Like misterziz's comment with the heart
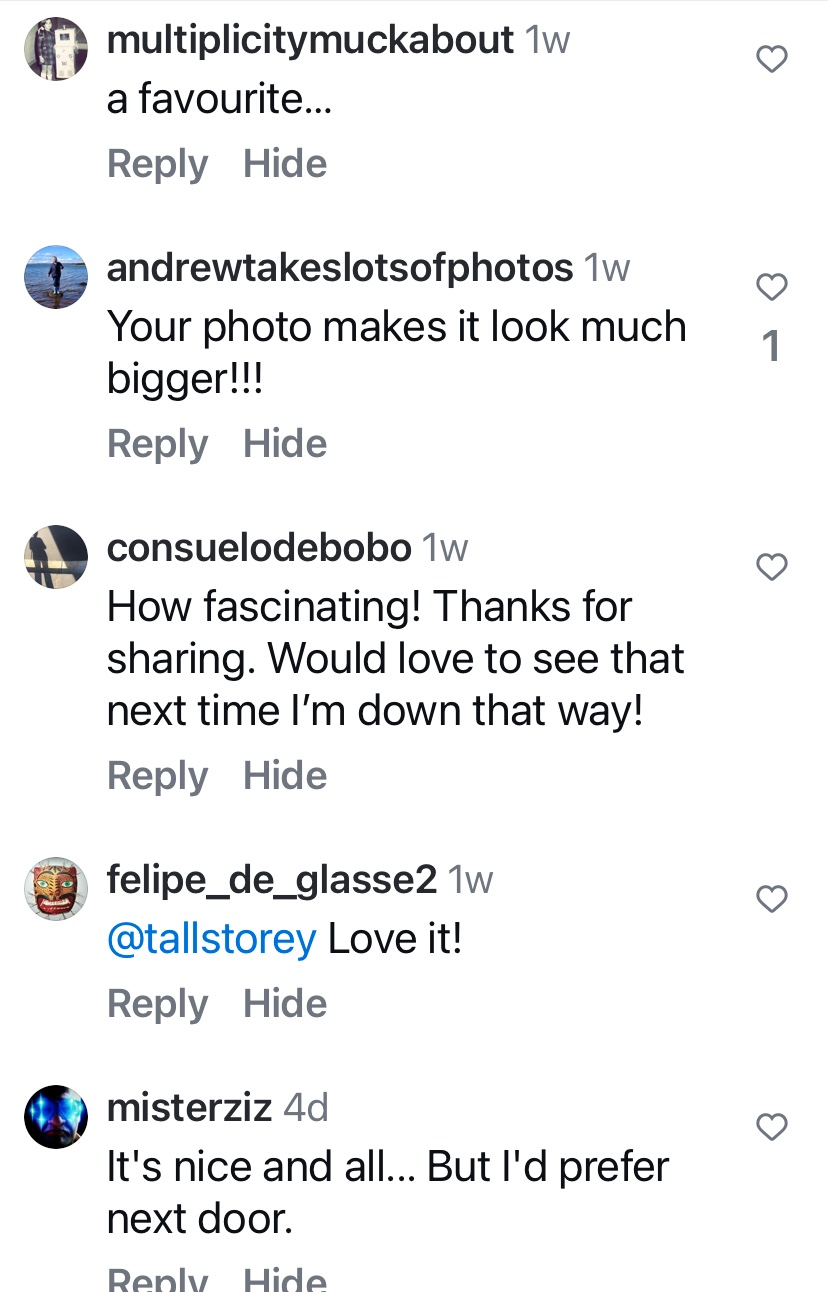The height and width of the screenshot is (1292, 828). click(x=771, y=1128)
